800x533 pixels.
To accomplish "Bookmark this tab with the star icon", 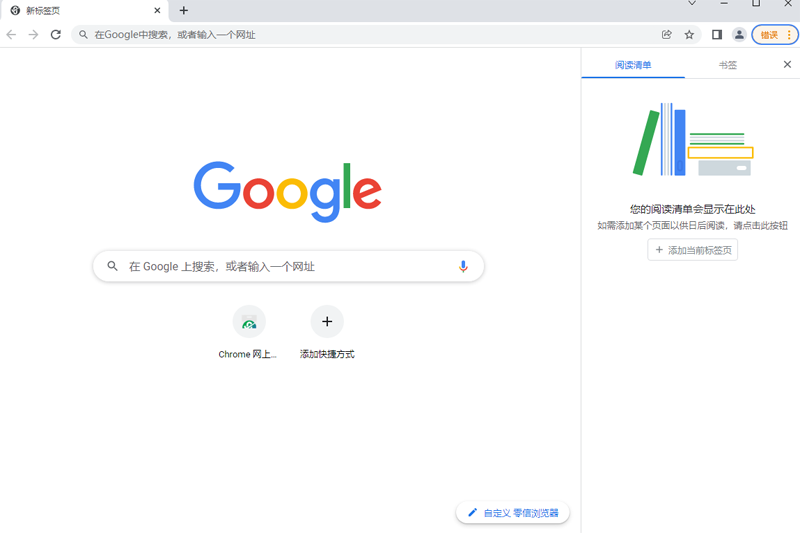I will [x=689, y=35].
